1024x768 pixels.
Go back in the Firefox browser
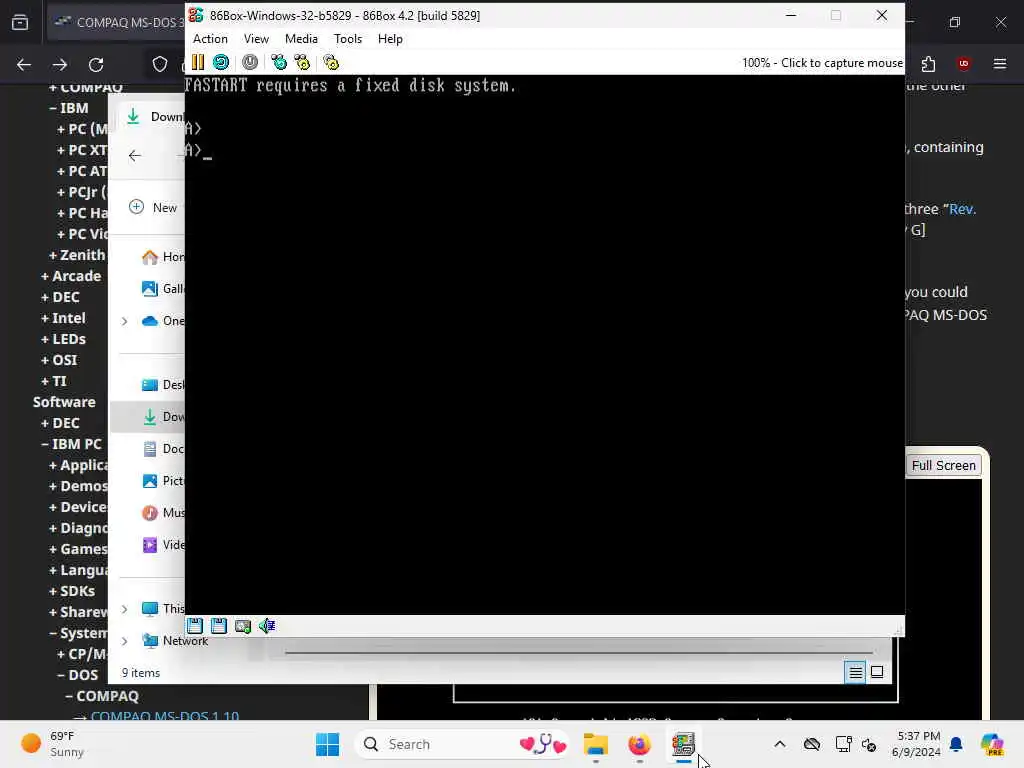24,64
